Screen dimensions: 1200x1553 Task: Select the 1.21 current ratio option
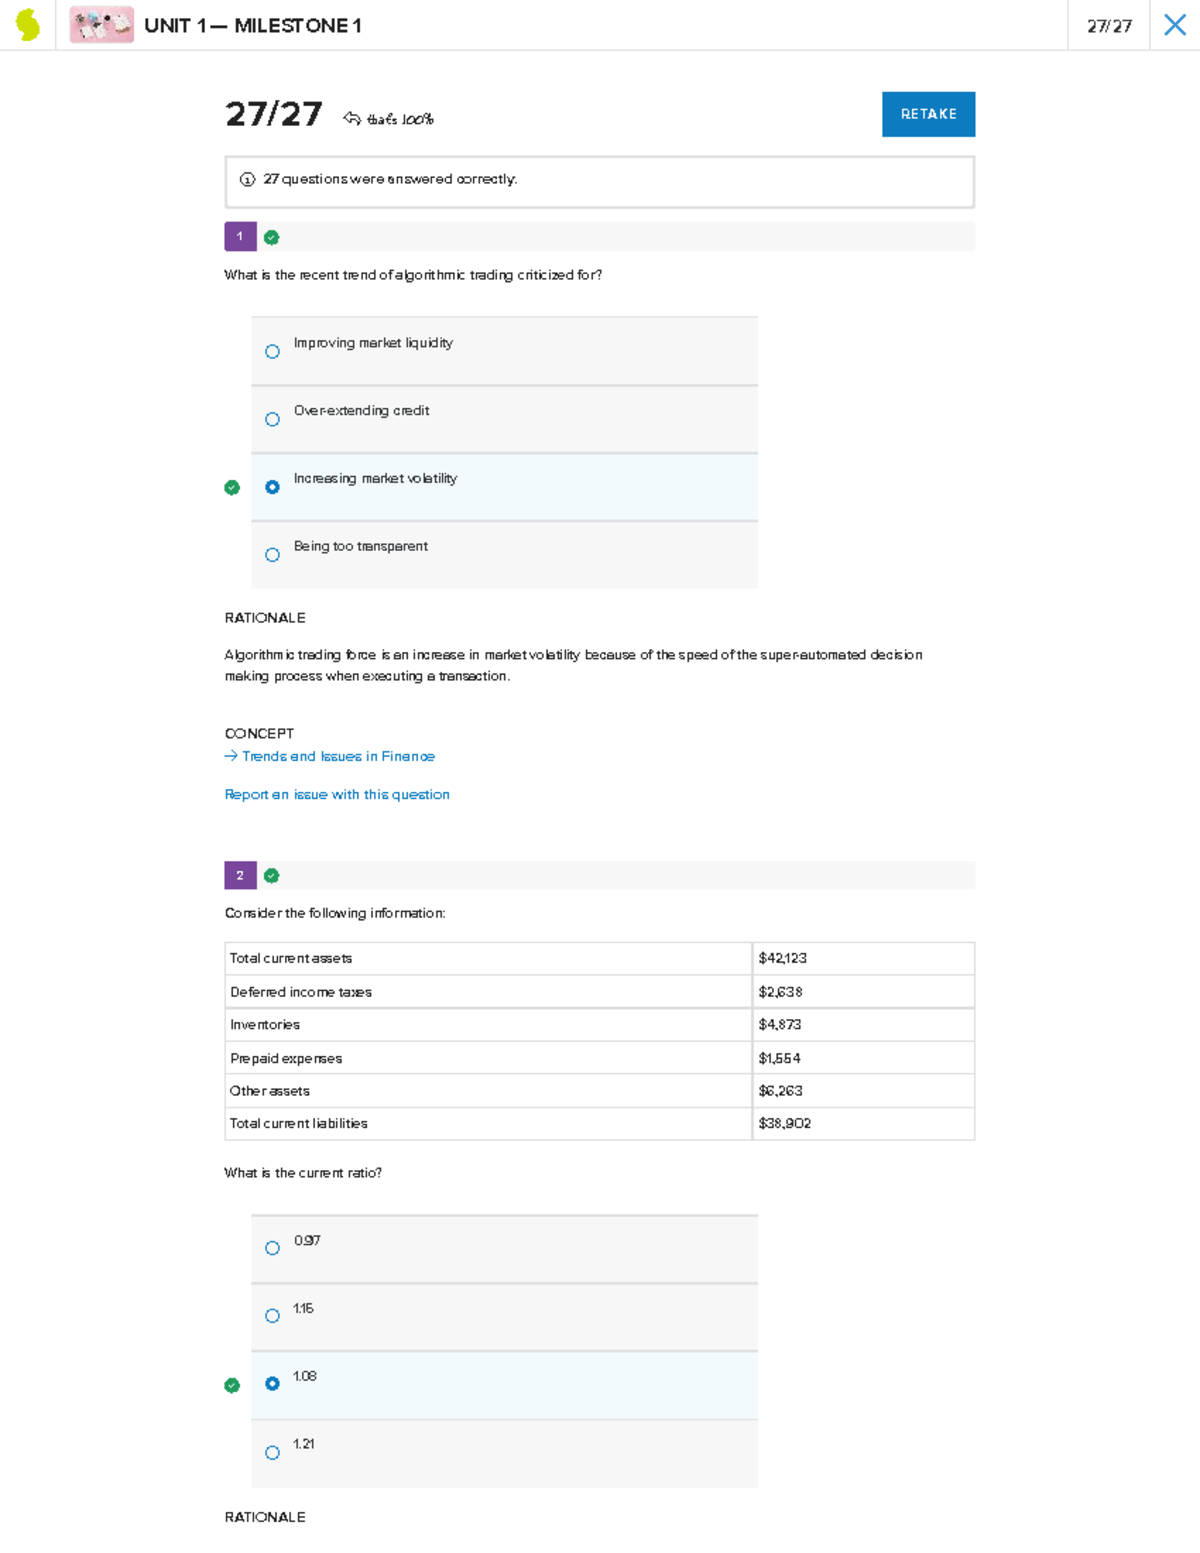(x=272, y=1453)
